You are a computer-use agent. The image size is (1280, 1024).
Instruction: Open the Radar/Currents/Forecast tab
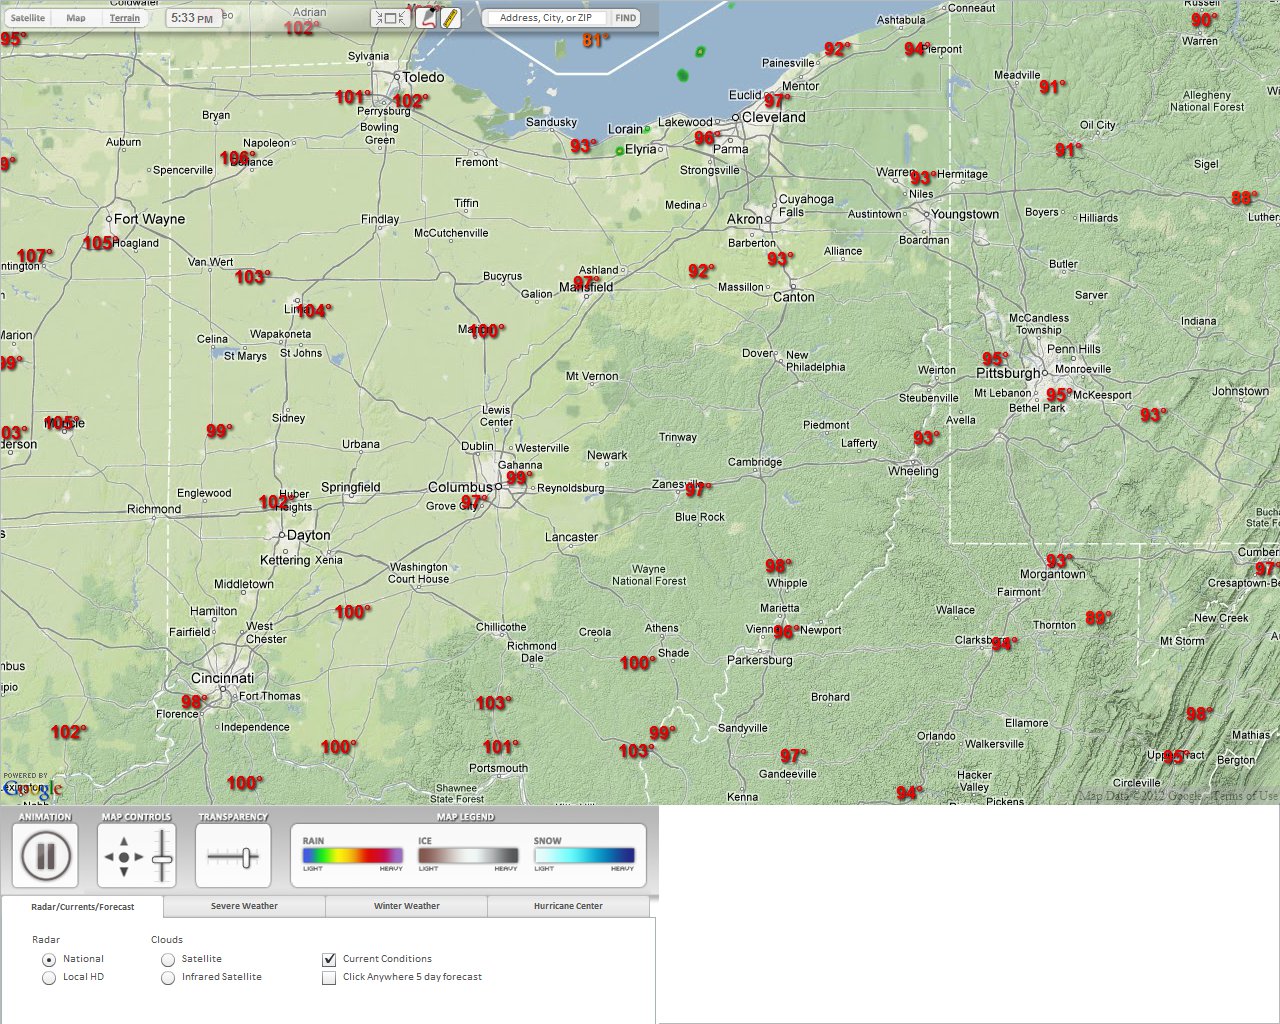click(x=82, y=906)
